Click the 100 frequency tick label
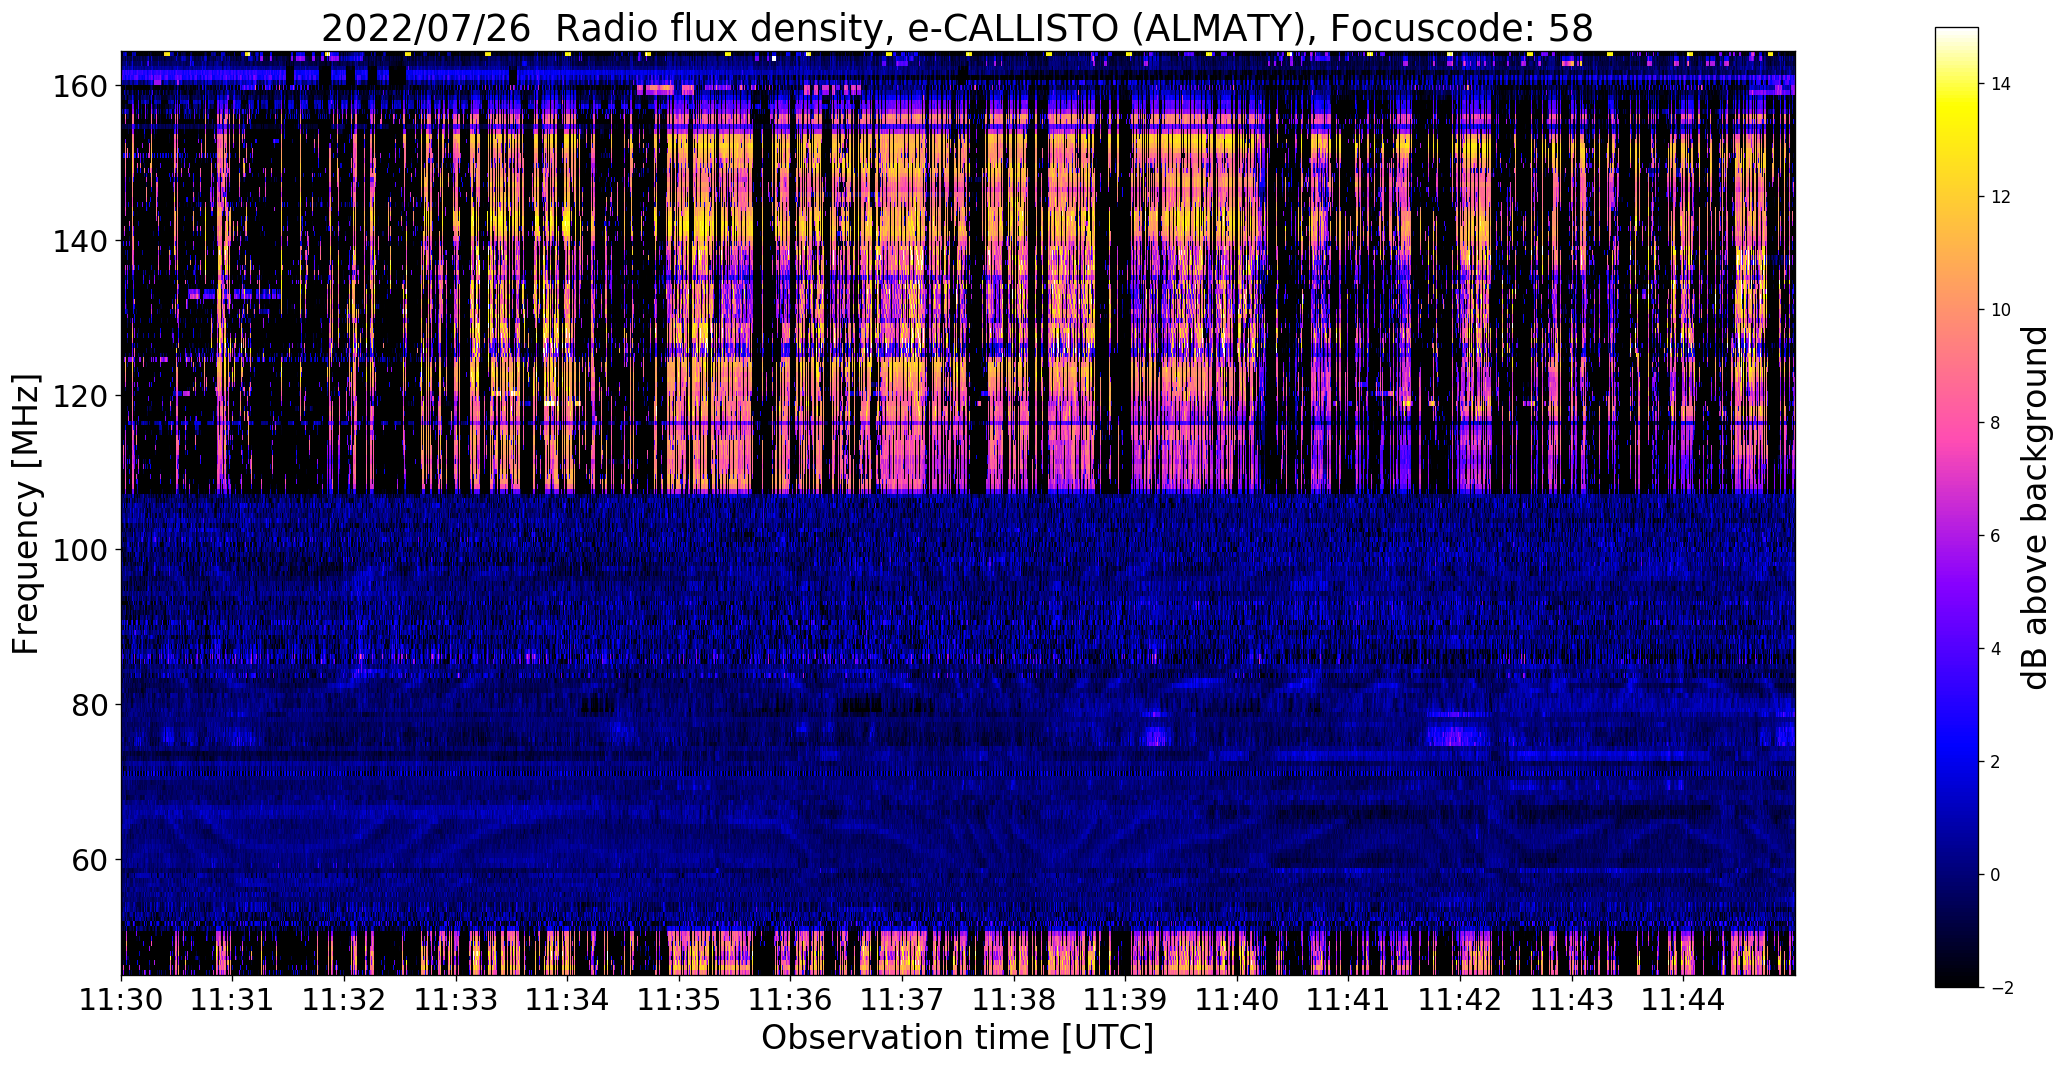The width and height of the screenshot is (2066, 1067). [78, 550]
